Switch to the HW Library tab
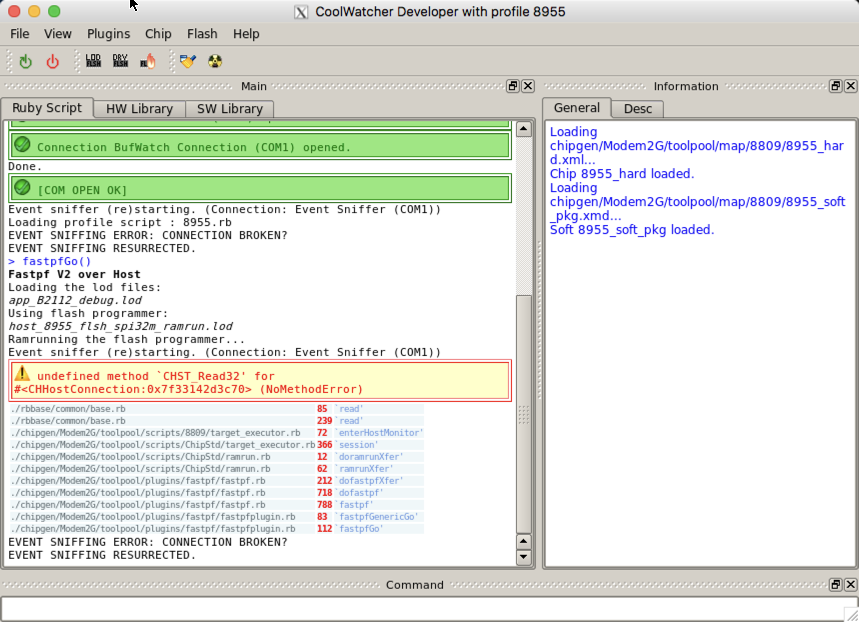 pyautogui.click(x=139, y=109)
